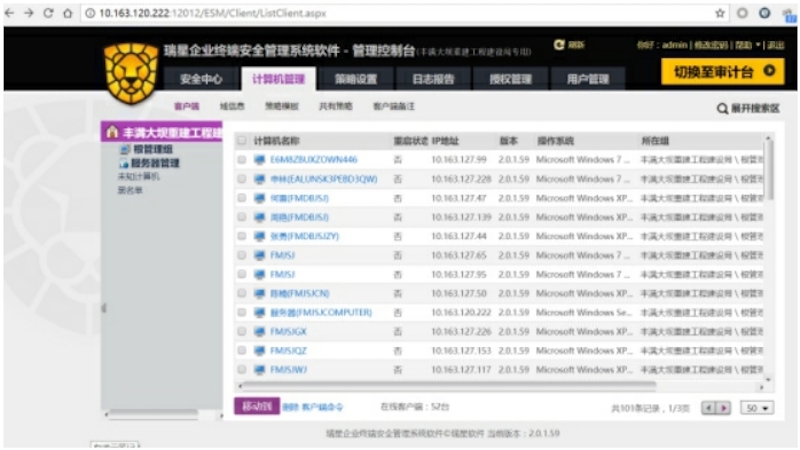800x450 pixels.
Task: Open the 日志报告 tab
Action: click(x=432, y=79)
